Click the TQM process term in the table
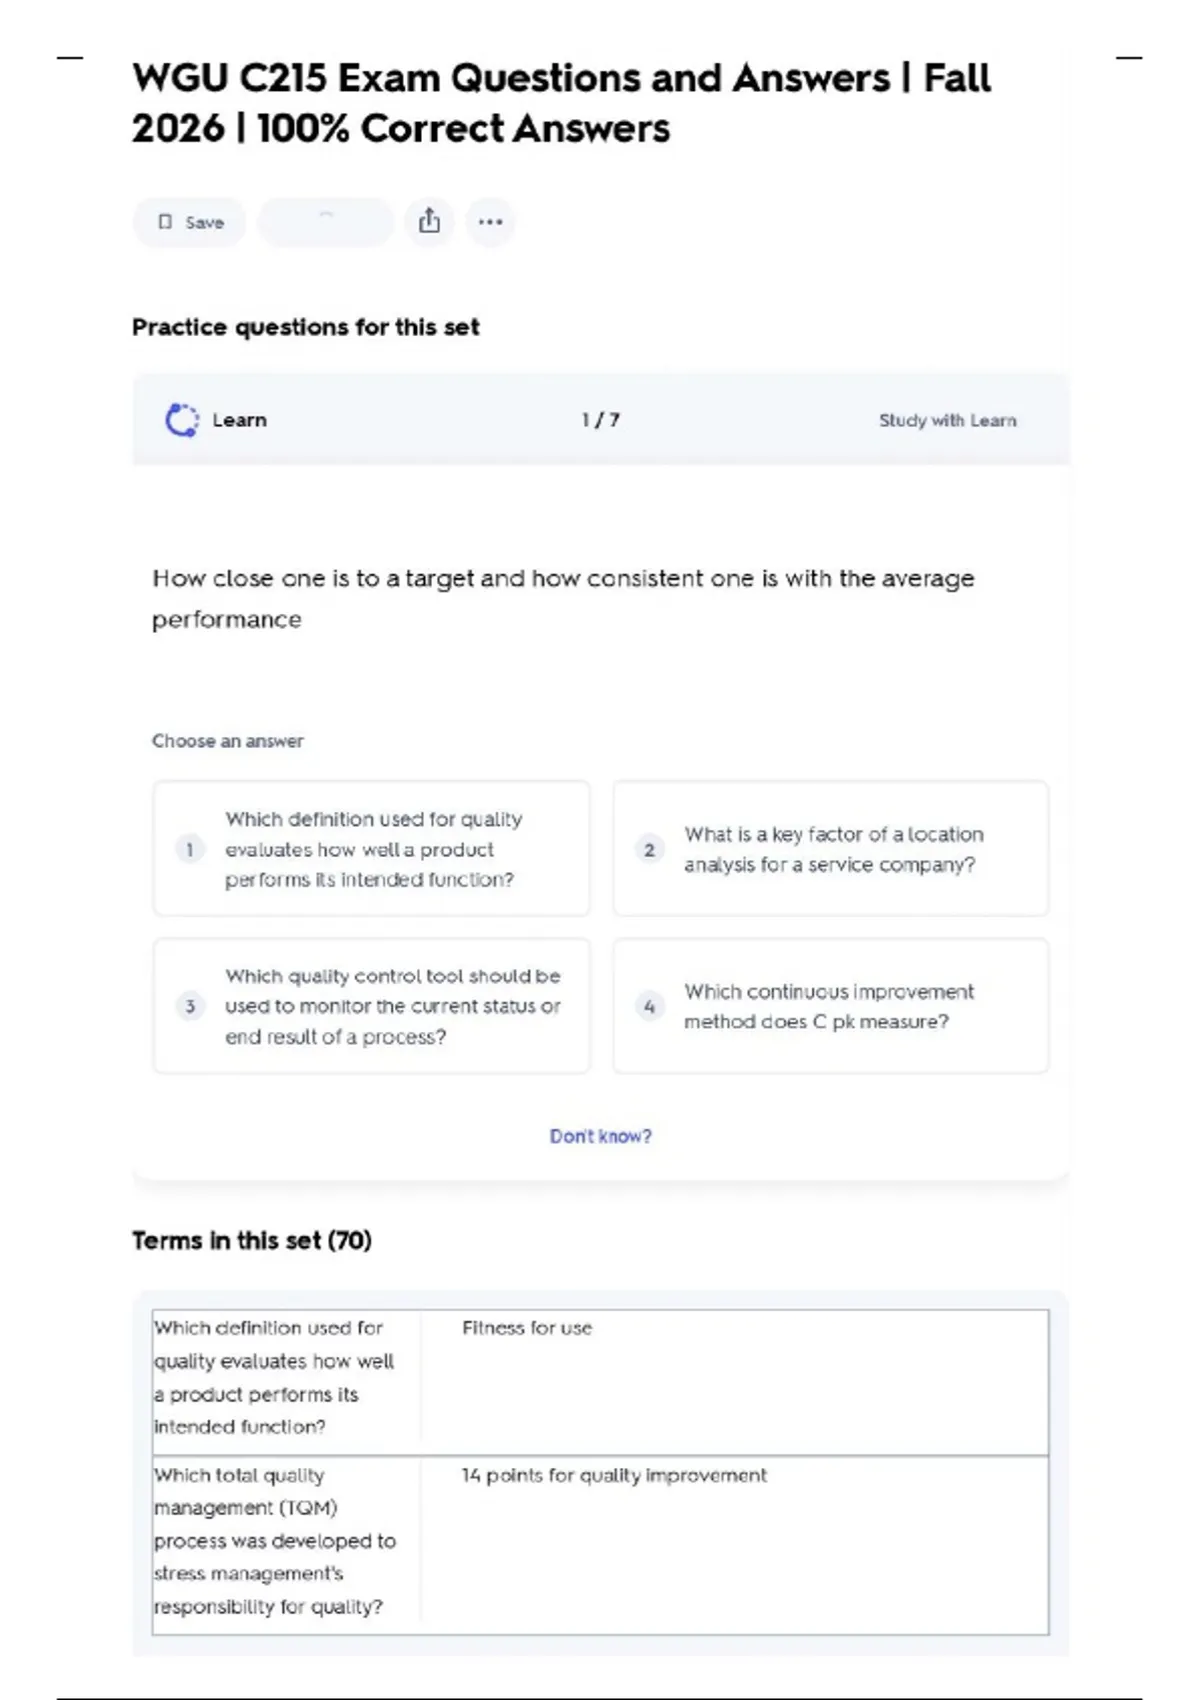The height and width of the screenshot is (1700, 1200). (274, 1540)
